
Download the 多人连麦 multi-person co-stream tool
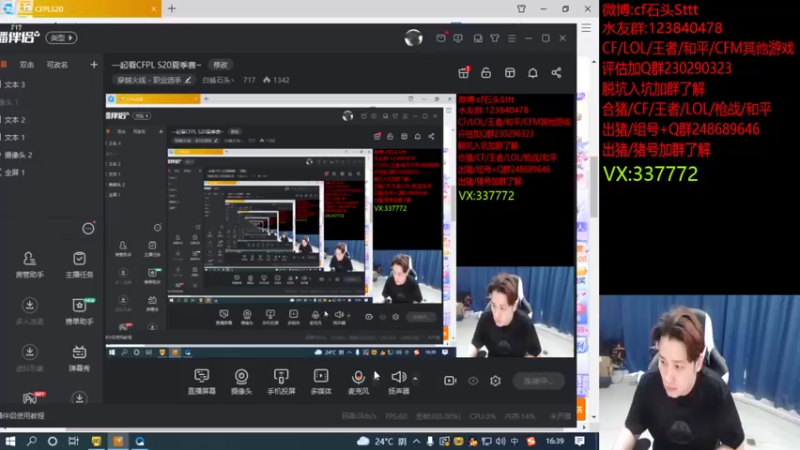pos(30,311)
